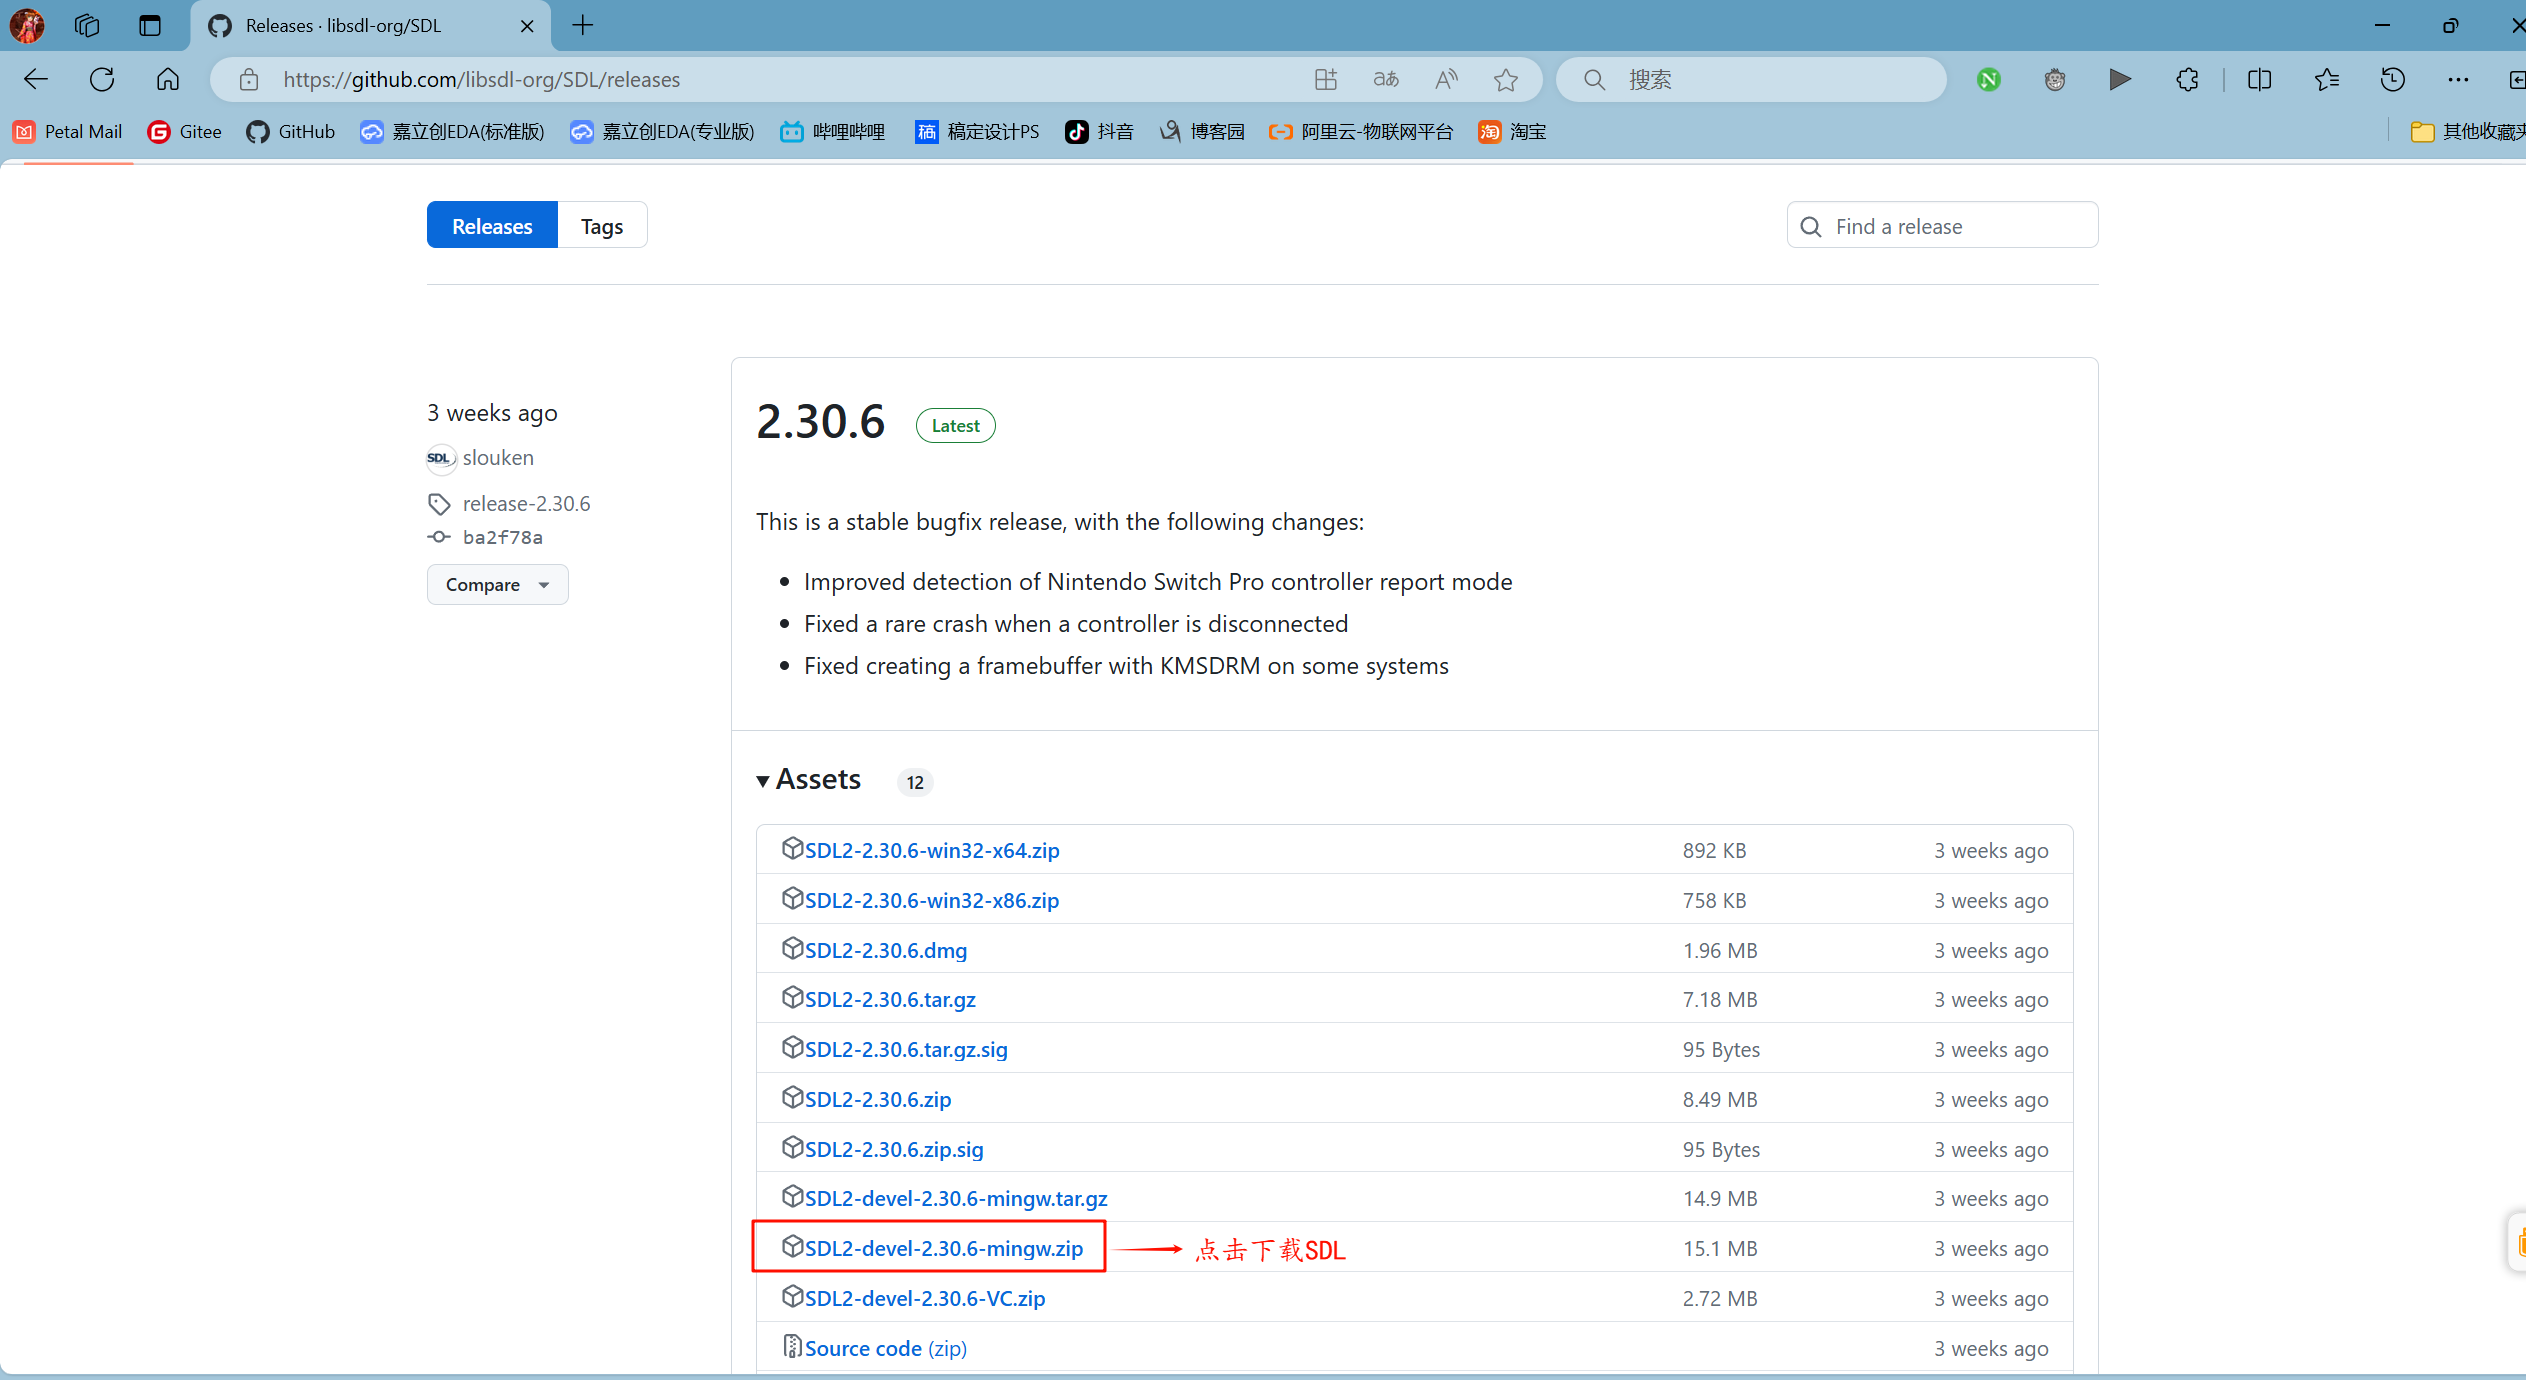2526x1380 pixels.
Task: Close the Releases libsdl-org/SDL tab
Action: (x=527, y=26)
